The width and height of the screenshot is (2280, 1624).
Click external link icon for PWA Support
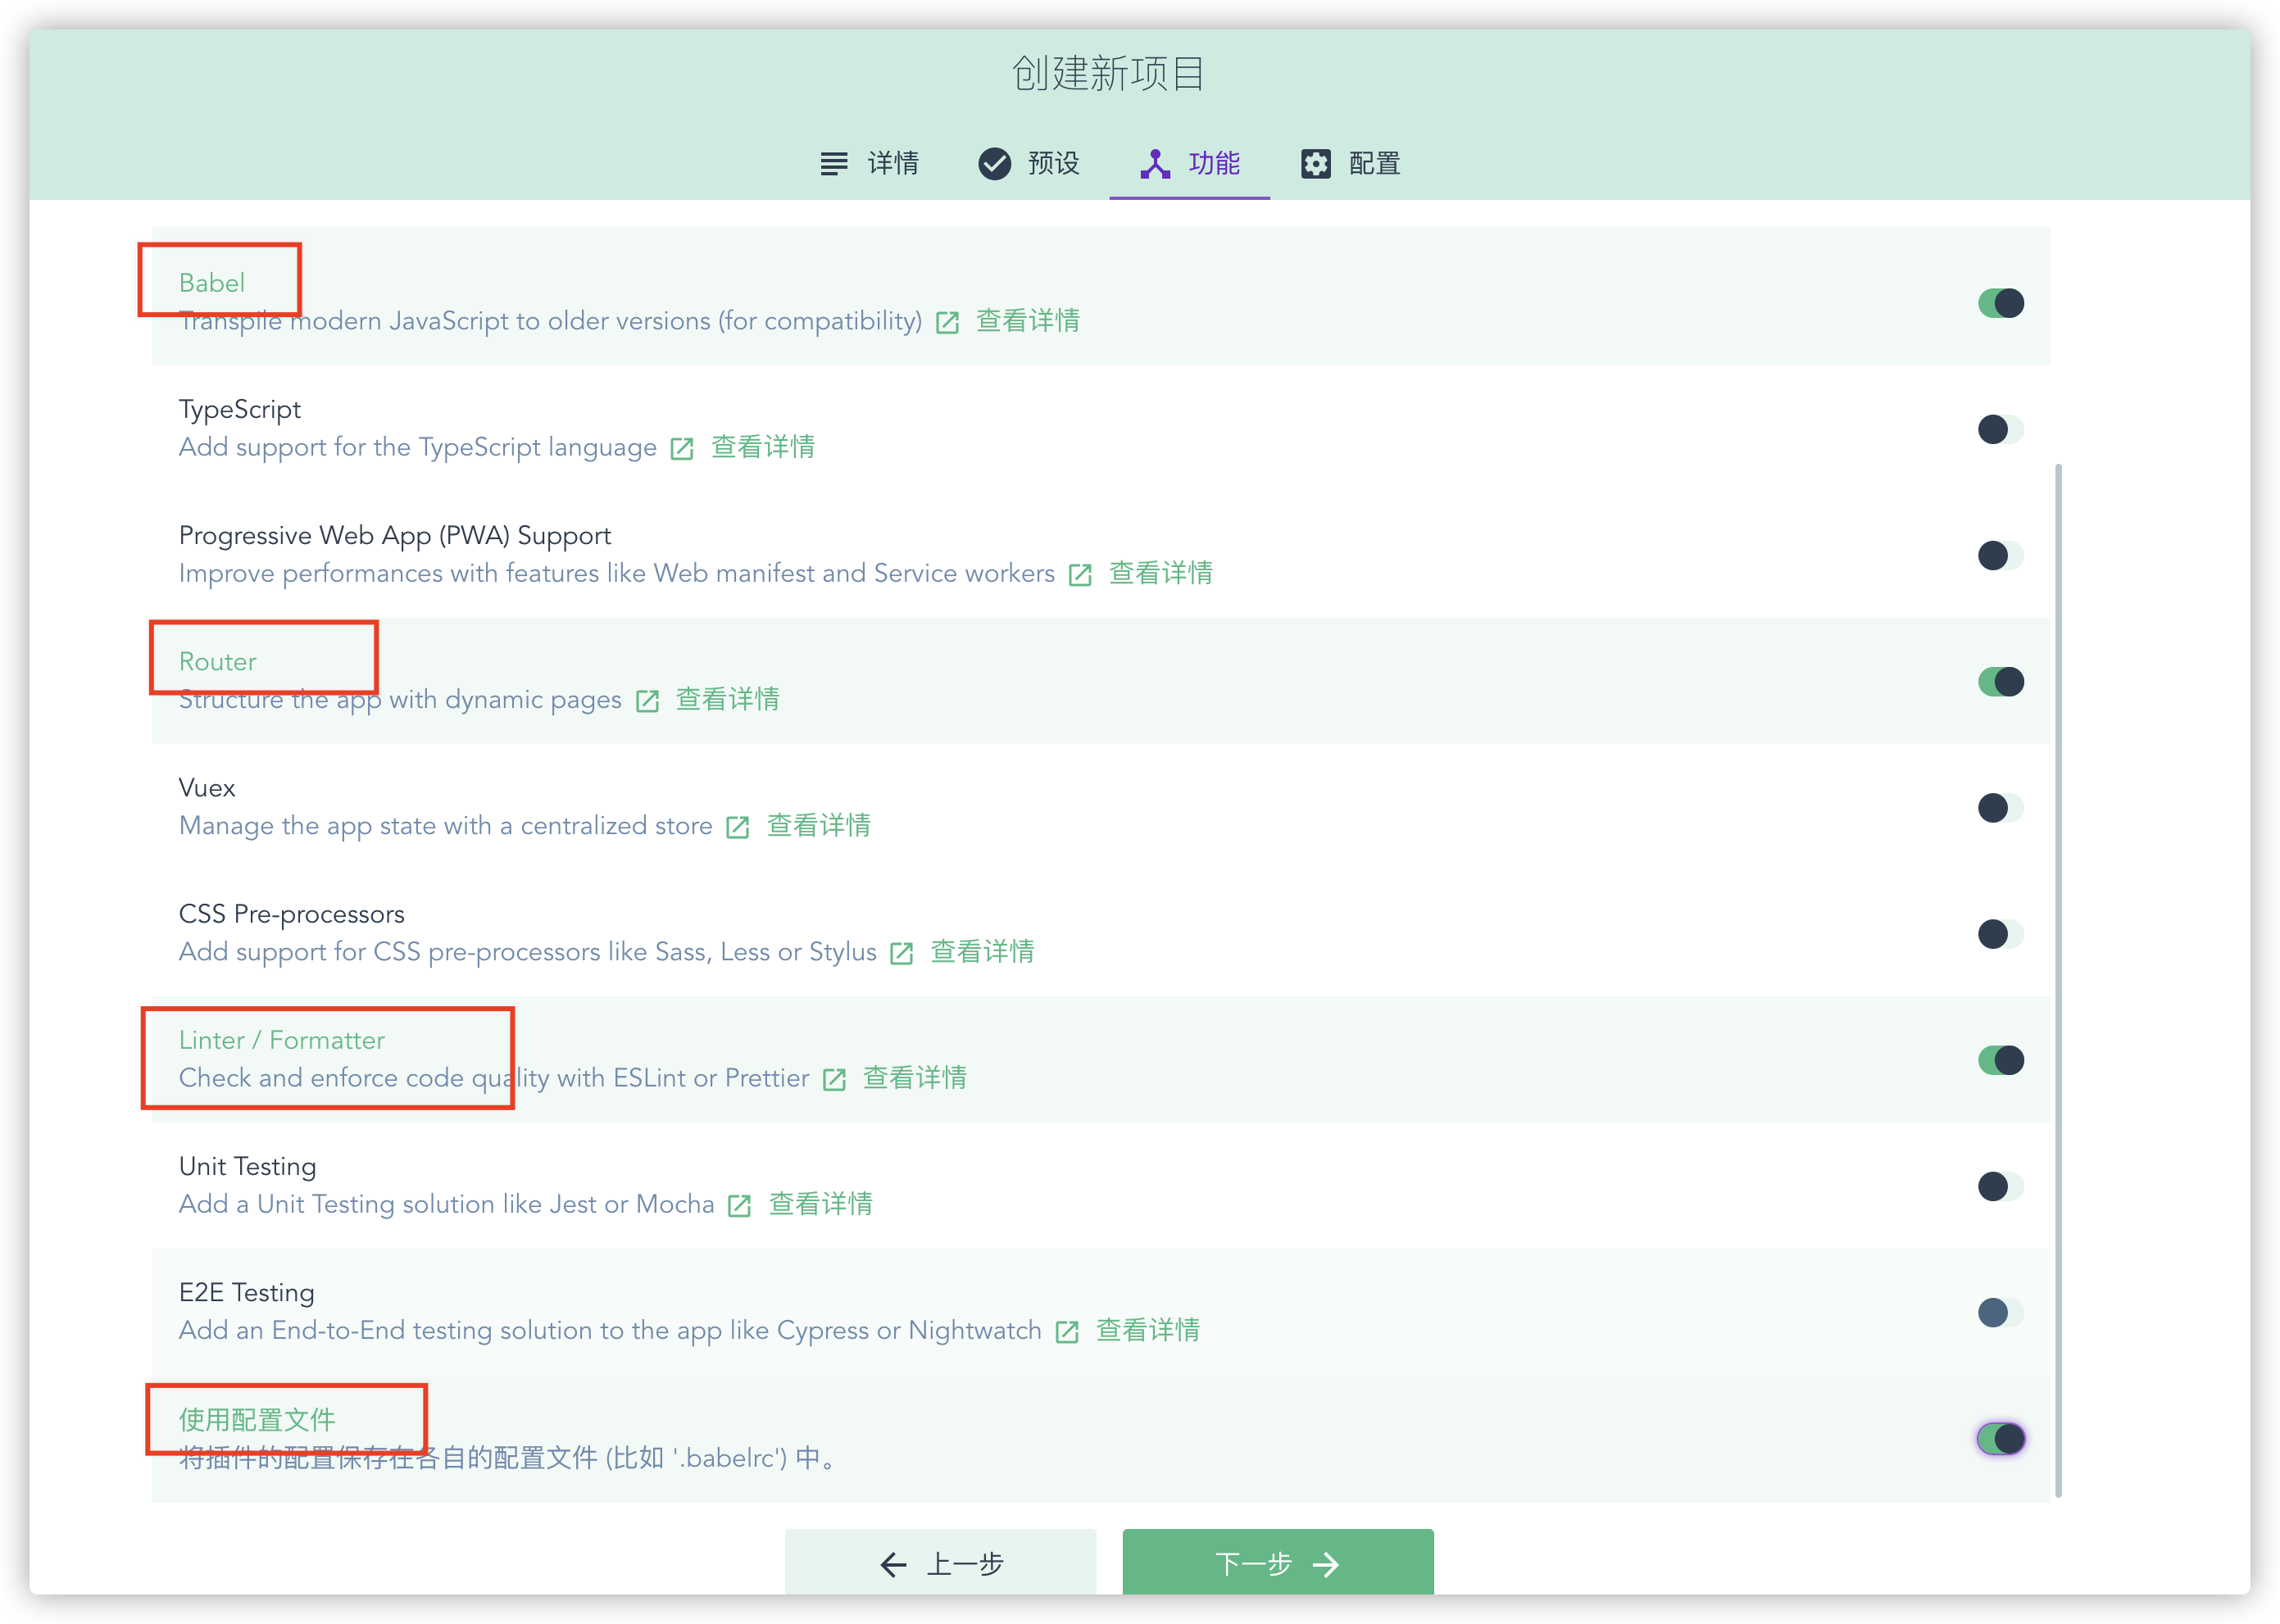coord(1080,574)
